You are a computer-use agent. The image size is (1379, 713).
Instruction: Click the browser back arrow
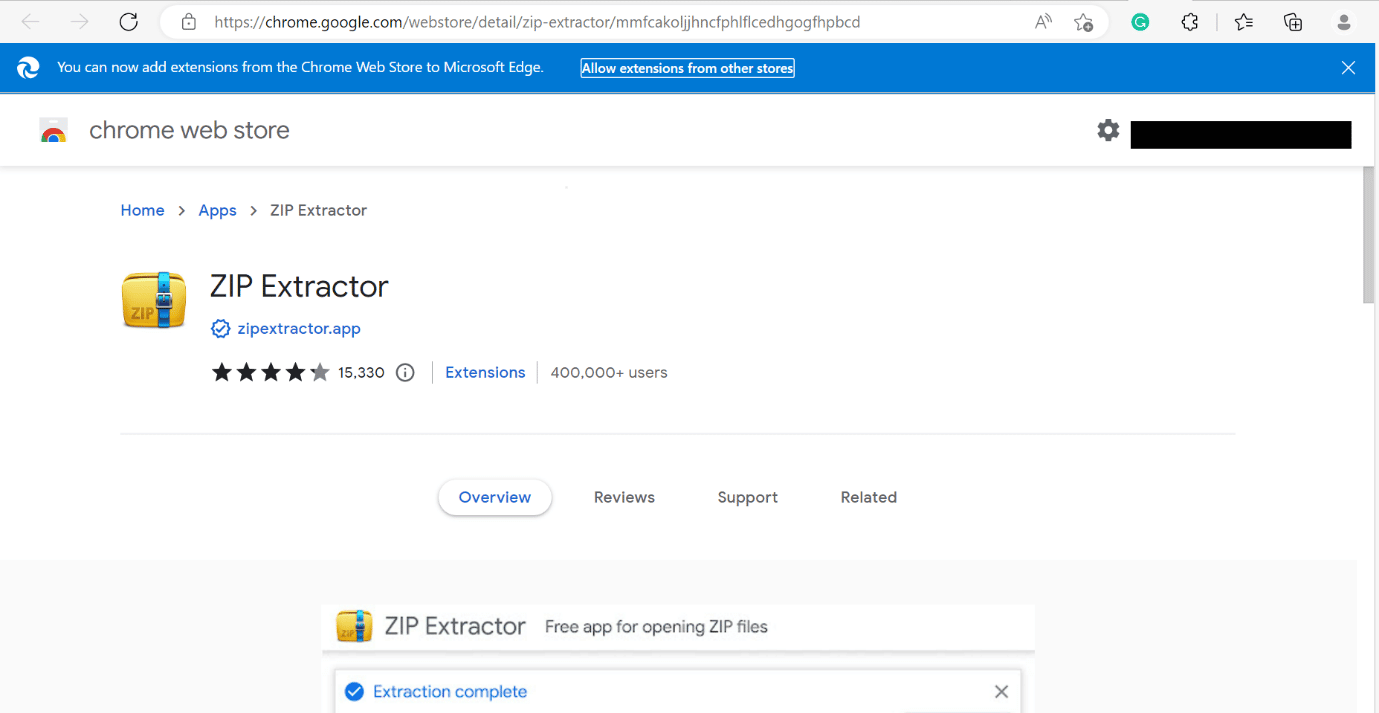tap(31, 22)
